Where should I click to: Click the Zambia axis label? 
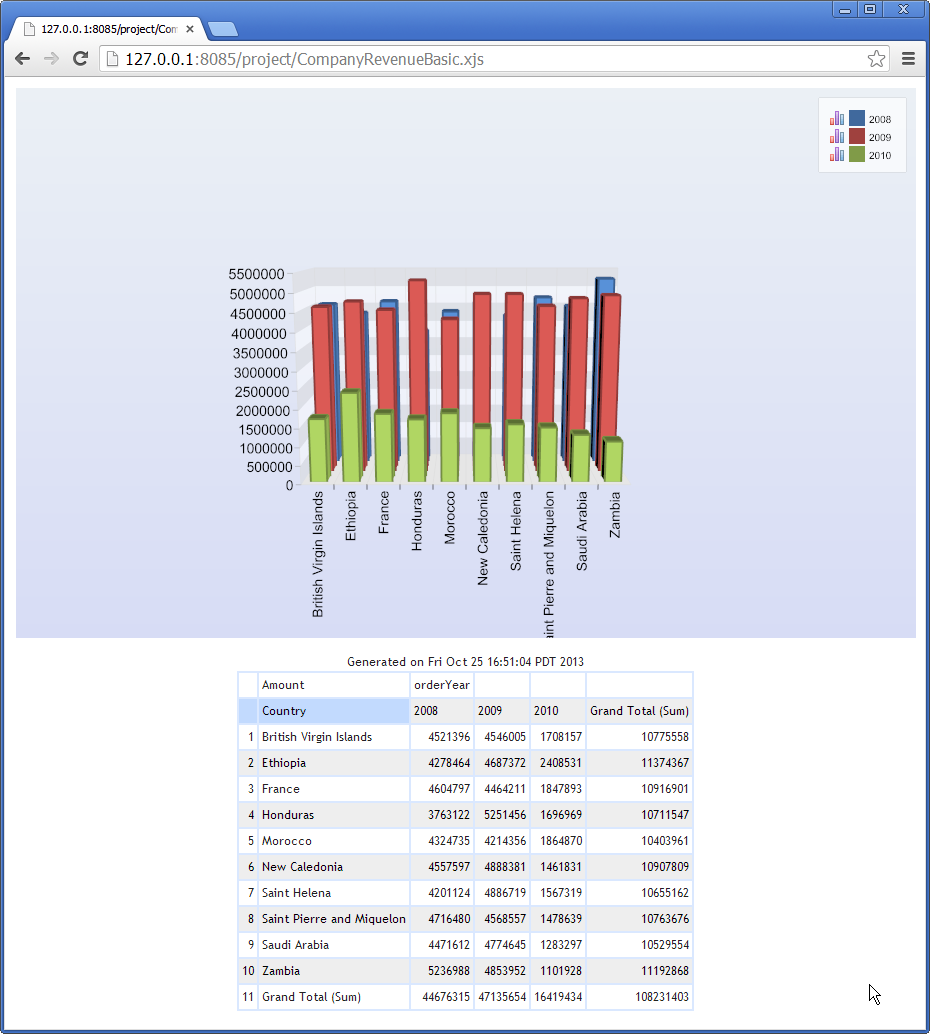pos(615,514)
